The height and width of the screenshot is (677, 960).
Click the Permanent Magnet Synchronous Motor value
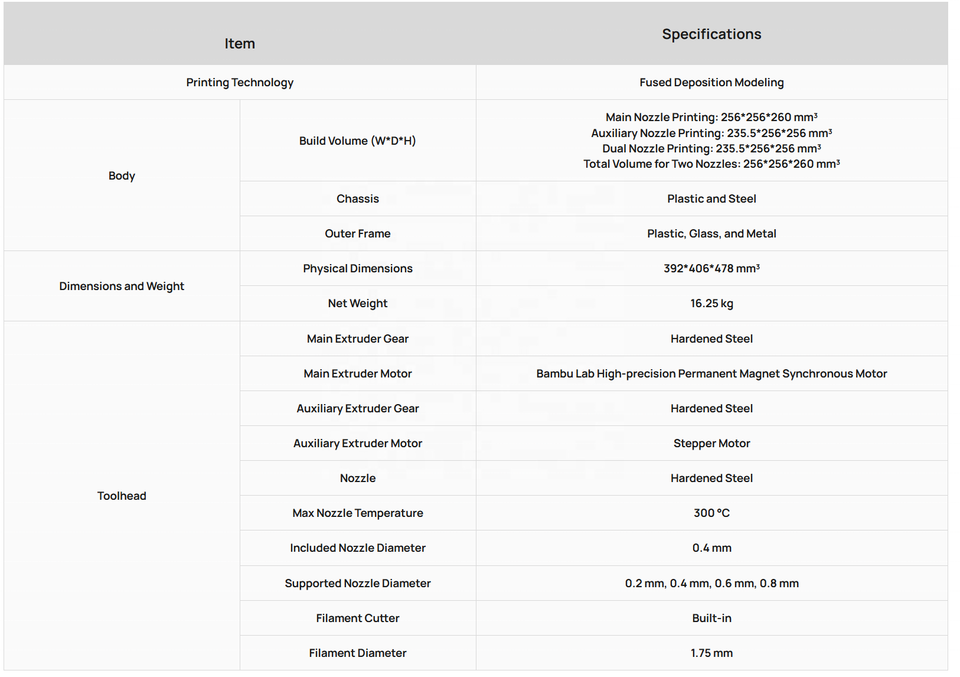coord(711,374)
